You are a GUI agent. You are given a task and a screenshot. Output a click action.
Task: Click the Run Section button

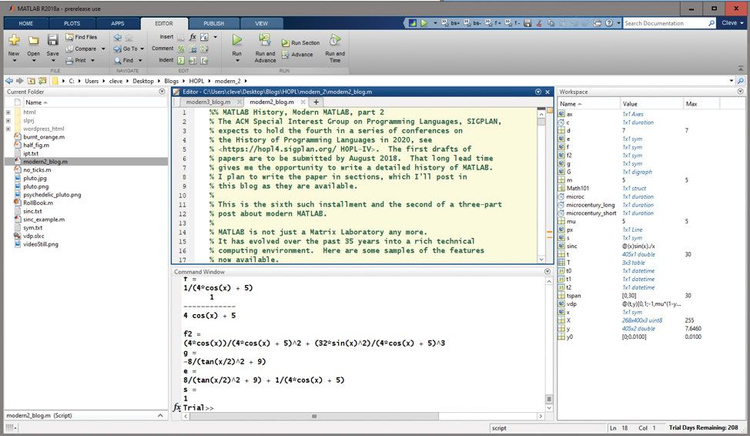[x=300, y=43]
